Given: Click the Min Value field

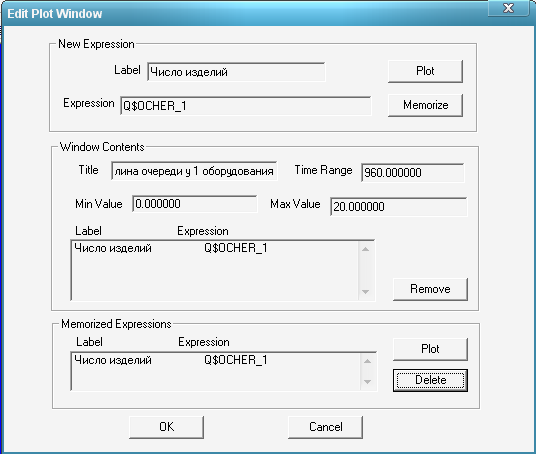Looking at the screenshot, I should point(195,204).
